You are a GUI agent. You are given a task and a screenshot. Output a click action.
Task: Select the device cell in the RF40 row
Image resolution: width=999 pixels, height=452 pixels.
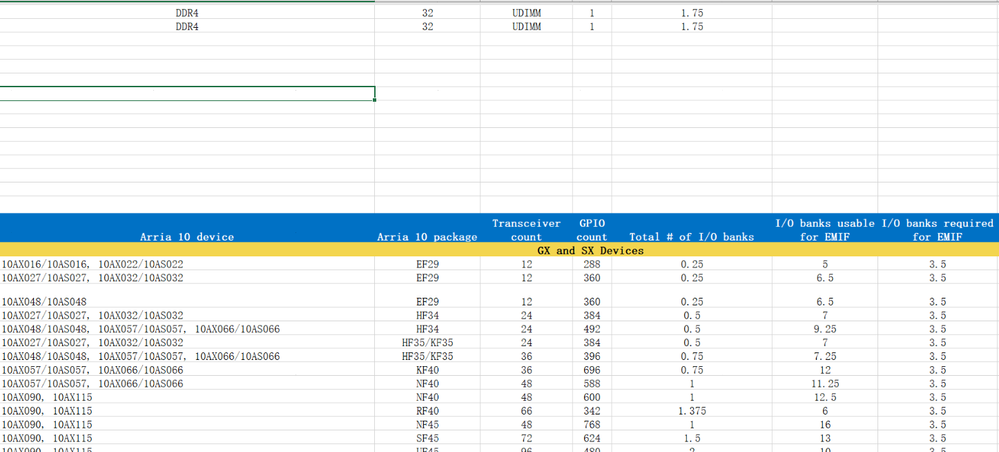[x=47, y=411]
